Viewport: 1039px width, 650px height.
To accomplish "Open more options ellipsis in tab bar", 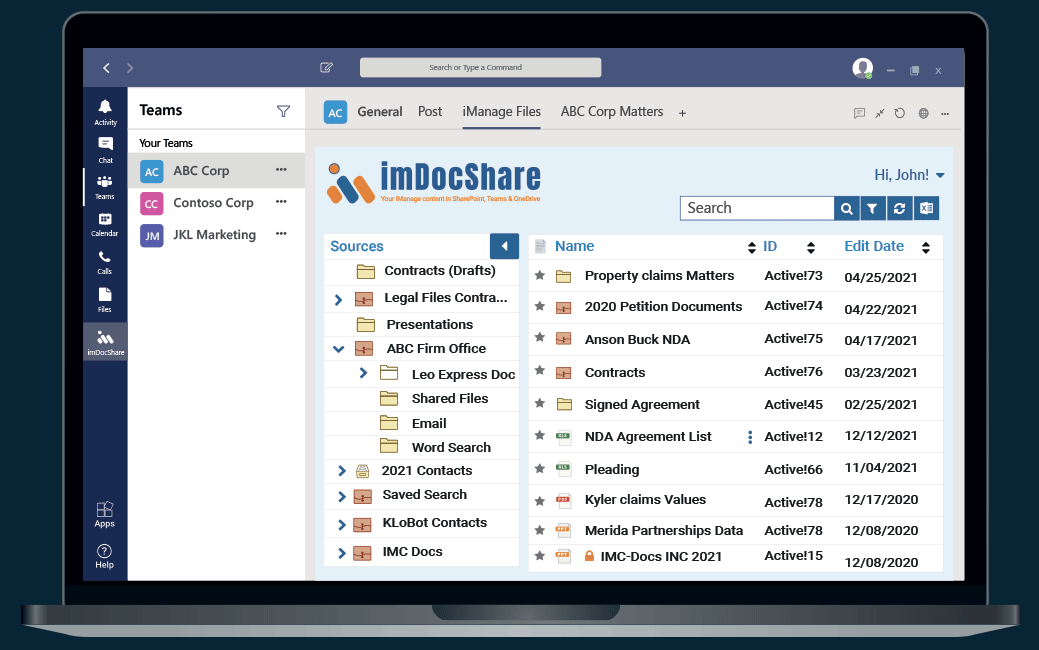I will click(x=945, y=113).
